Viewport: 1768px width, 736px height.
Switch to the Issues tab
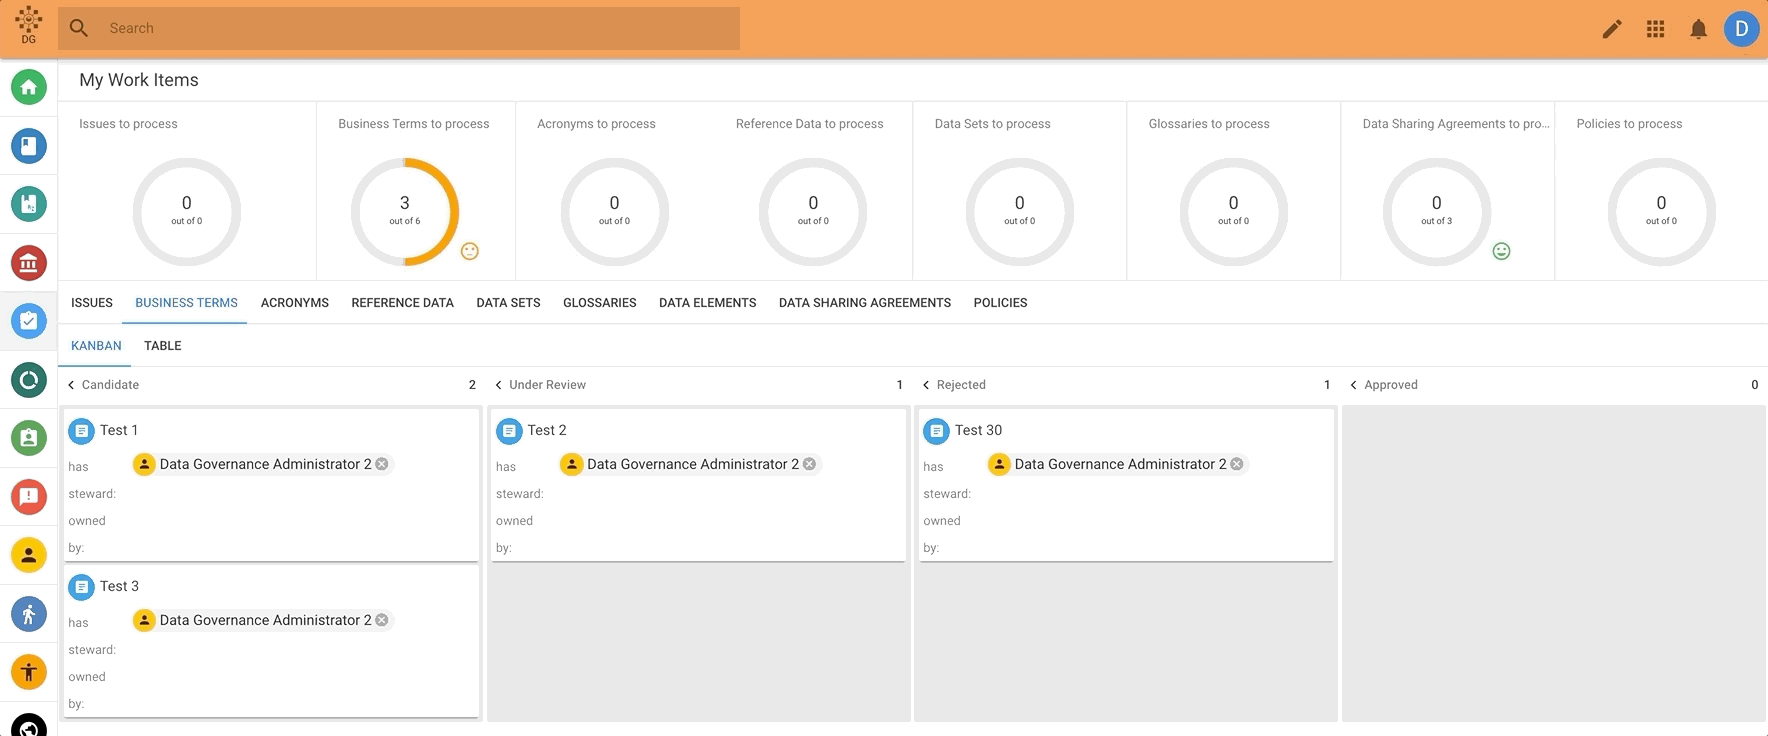92,303
